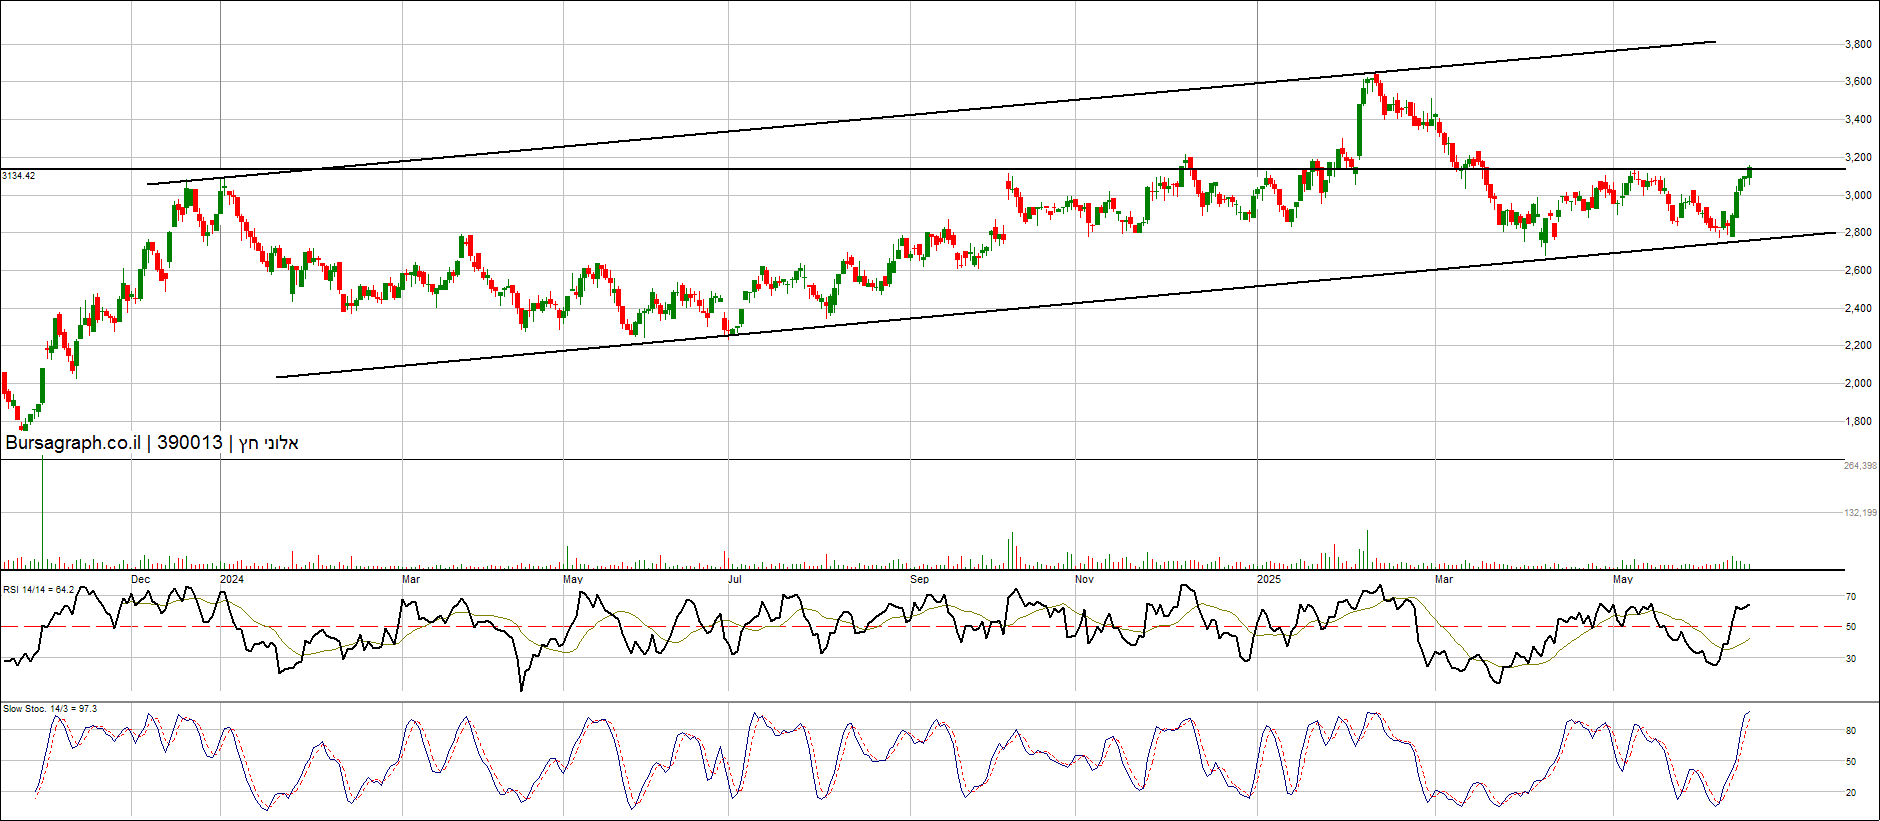Click the 1,800 price axis label
The image size is (1880, 821).
tap(1858, 421)
